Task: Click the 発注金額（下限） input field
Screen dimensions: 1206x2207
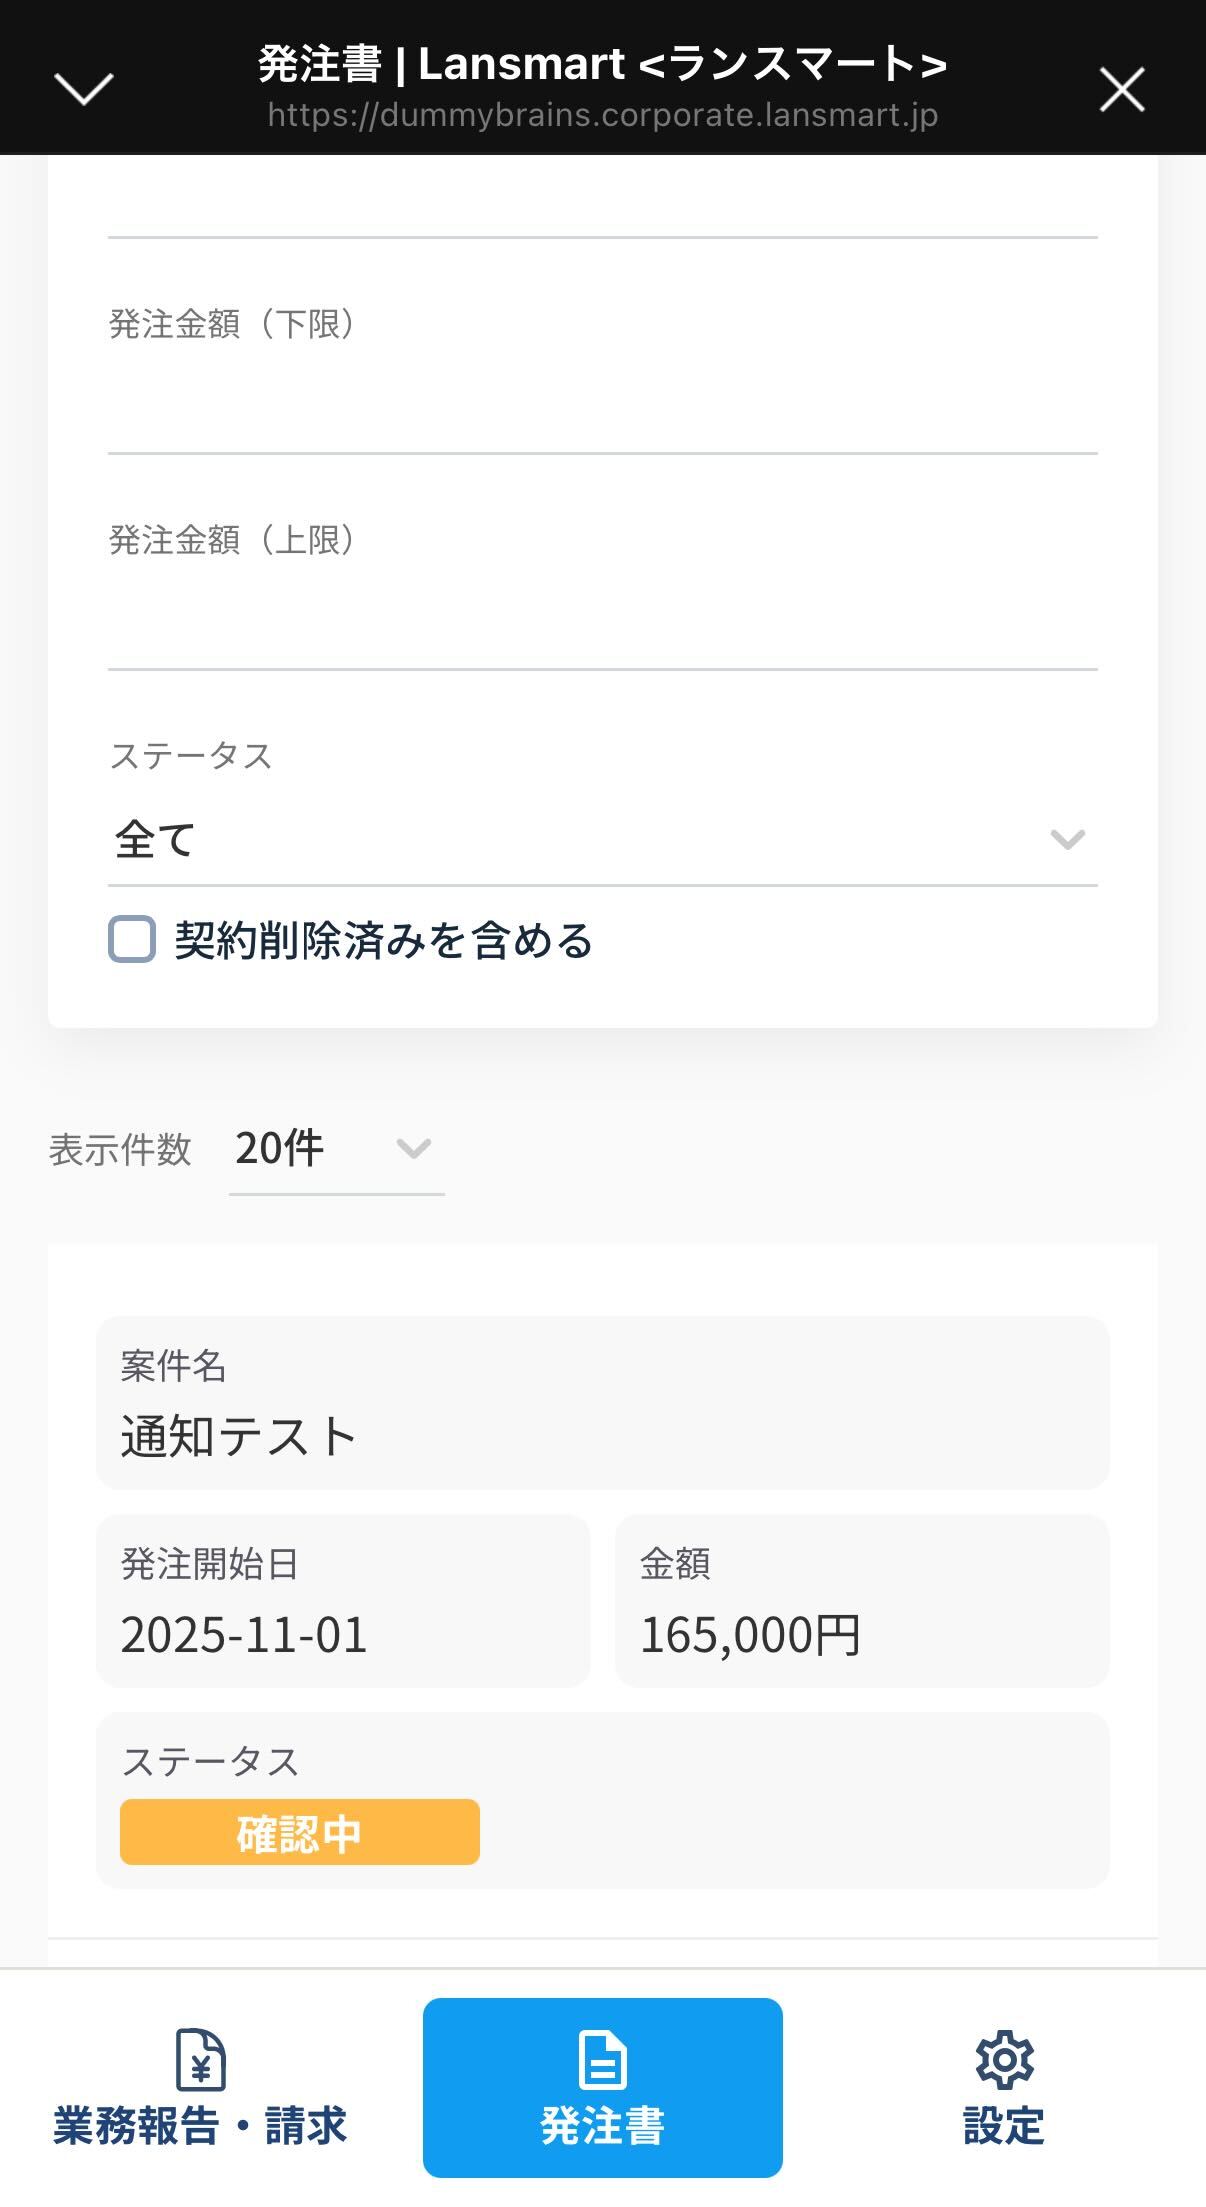Action: [602, 410]
